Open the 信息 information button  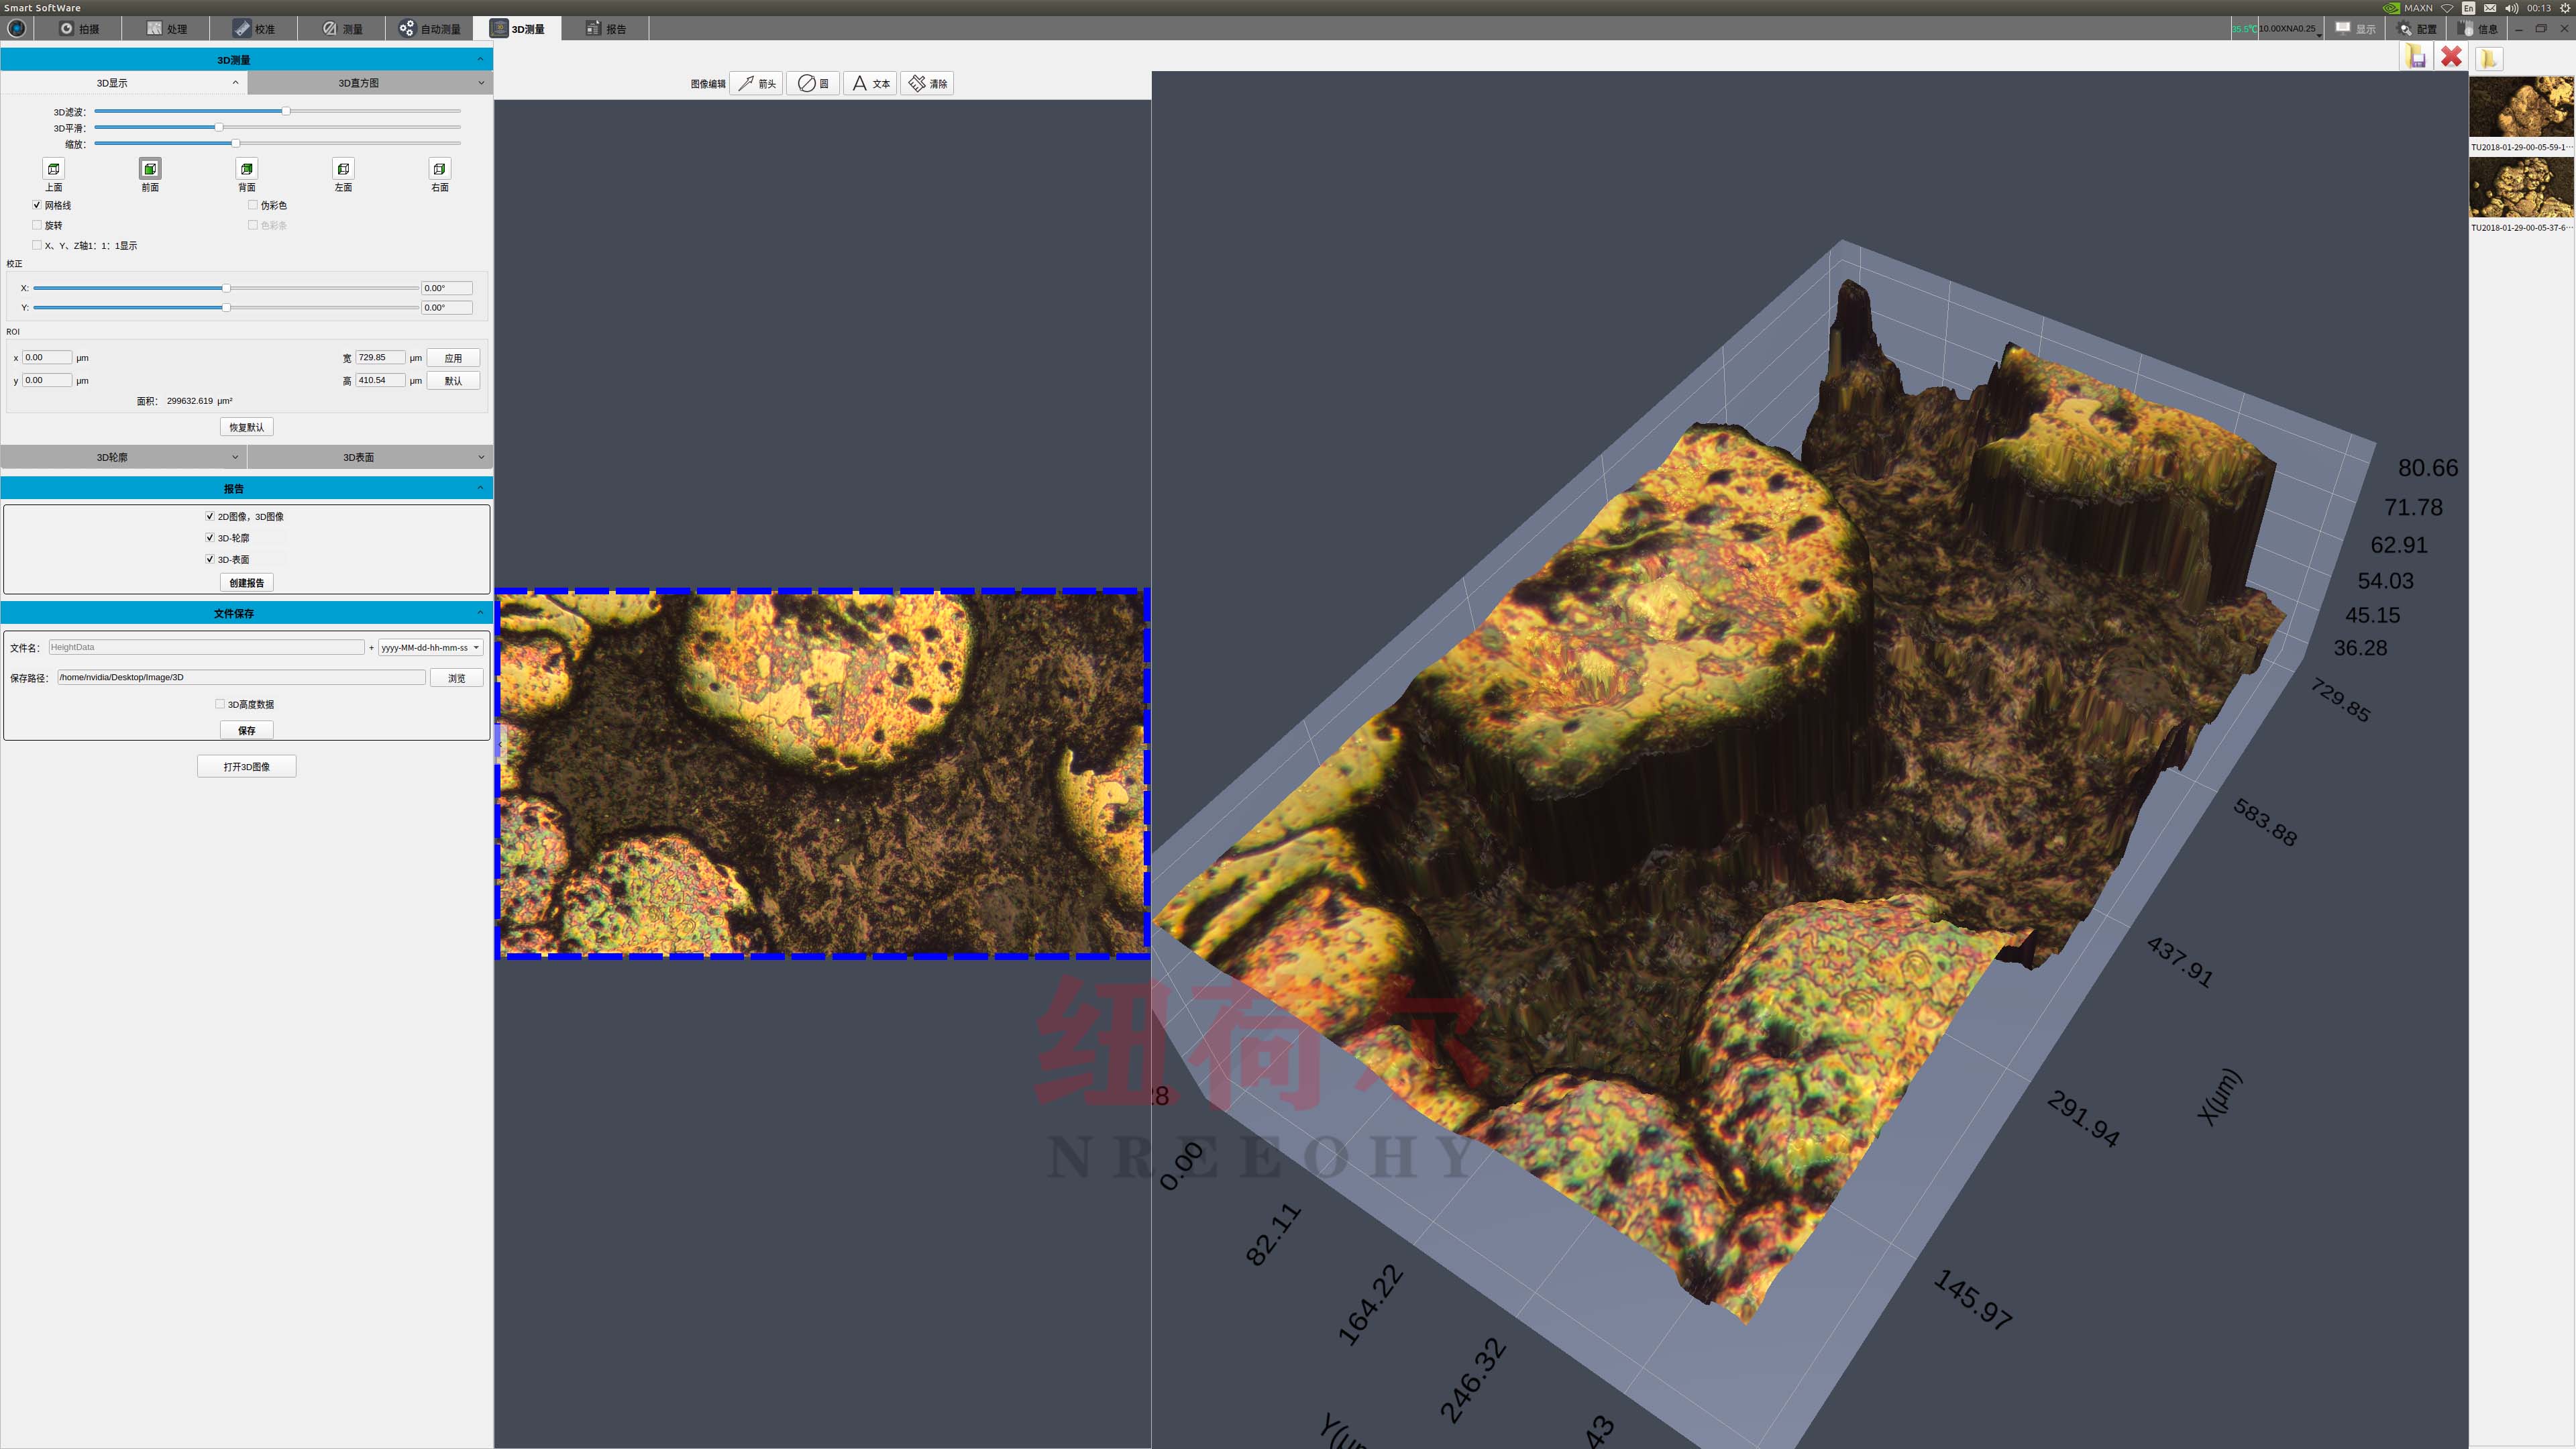2478,29
